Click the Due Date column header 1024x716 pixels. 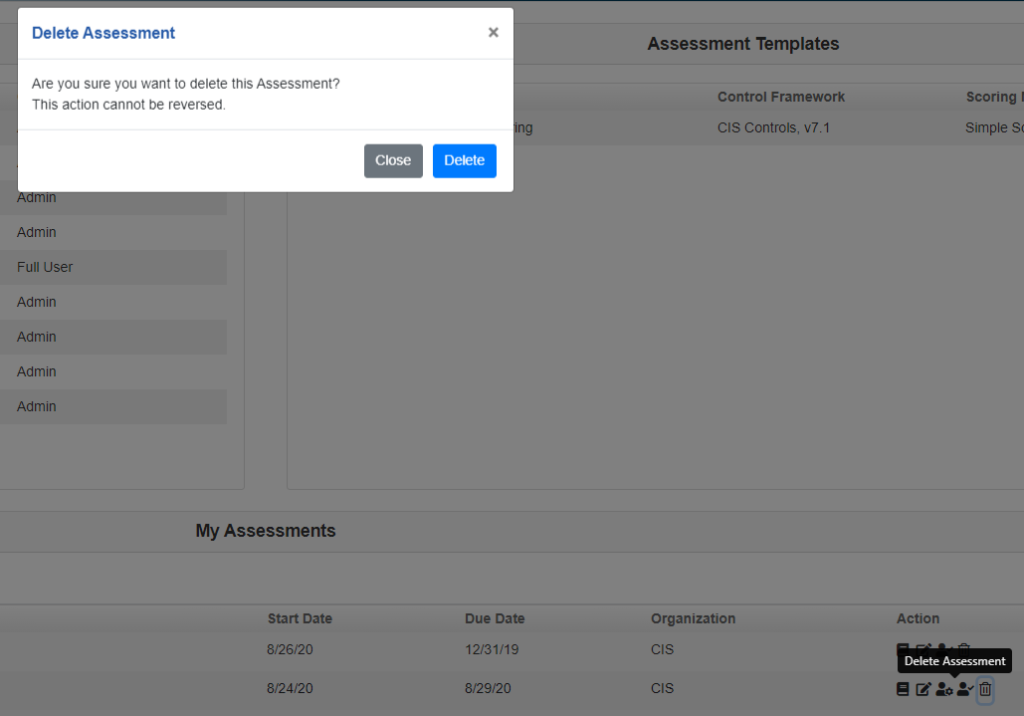pyautogui.click(x=494, y=618)
